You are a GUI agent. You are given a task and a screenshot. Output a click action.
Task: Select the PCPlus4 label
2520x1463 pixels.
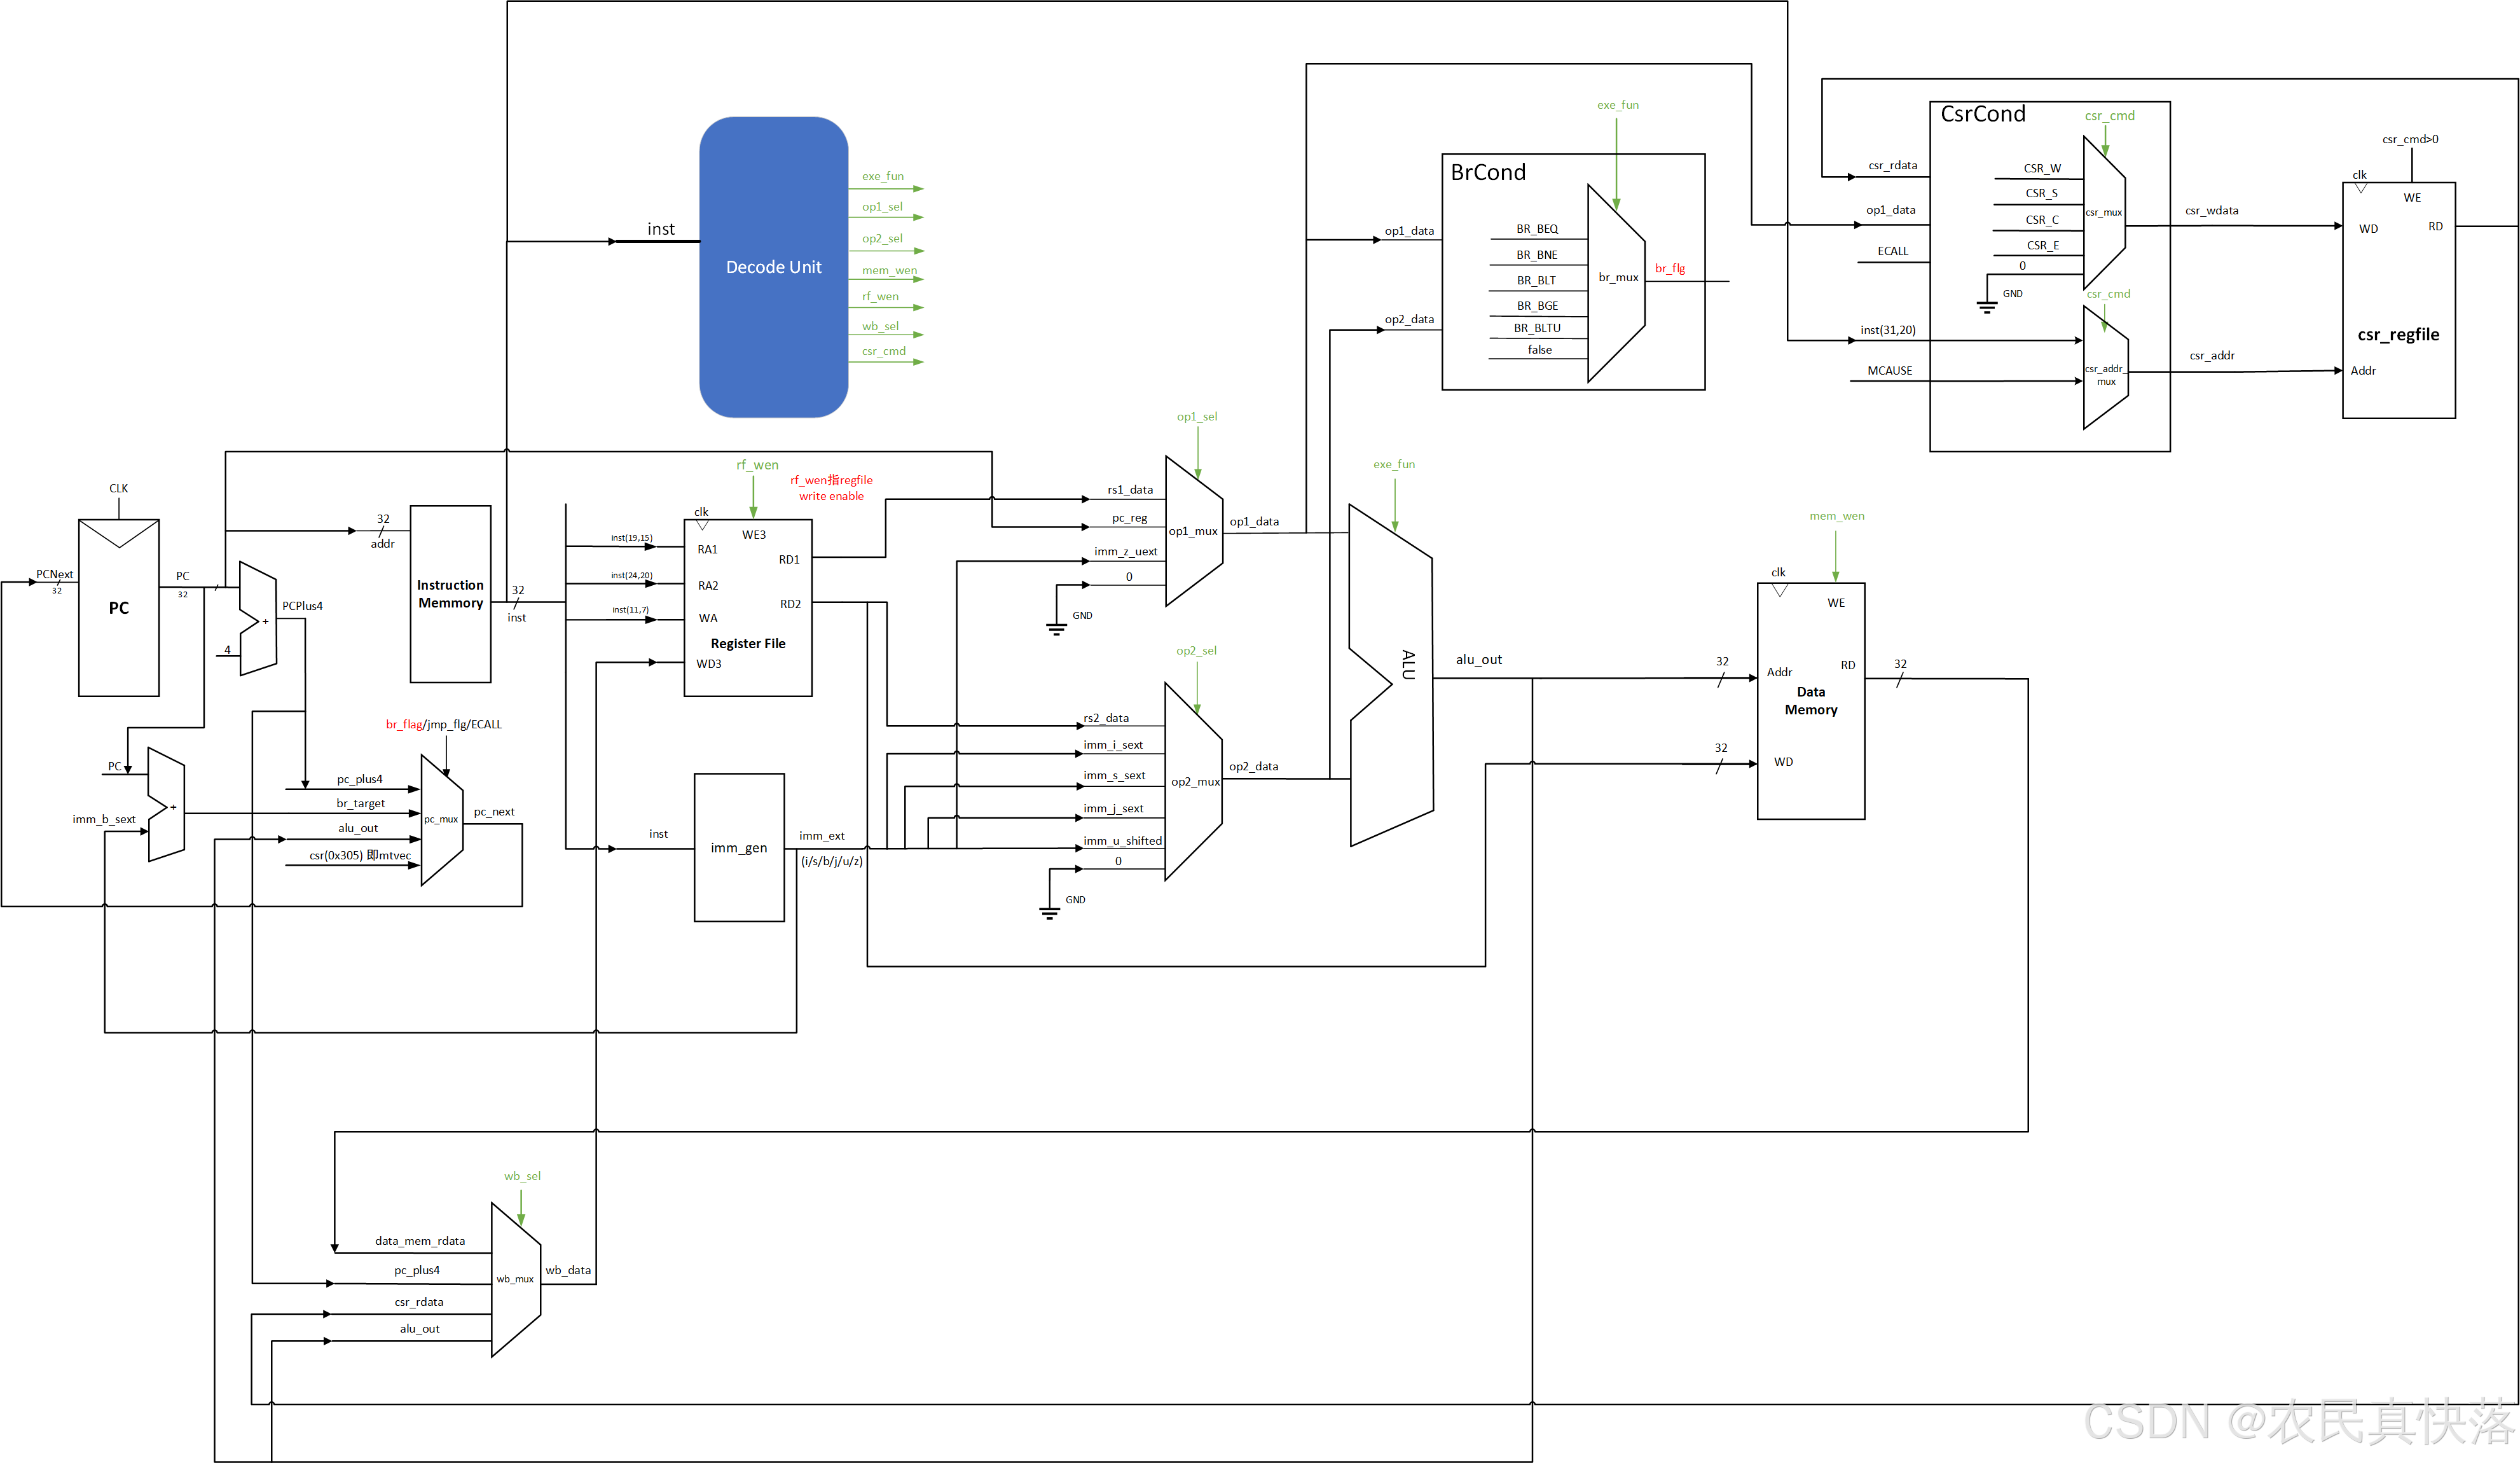[x=302, y=606]
